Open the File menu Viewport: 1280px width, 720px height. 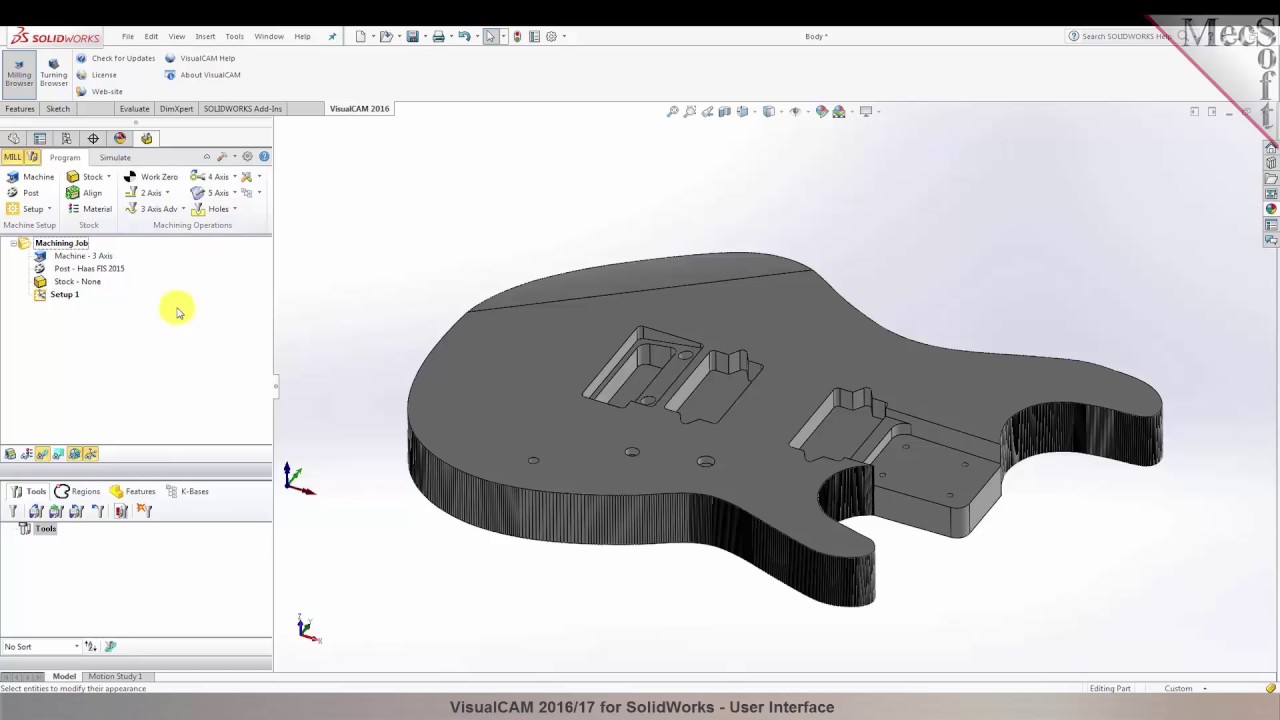(x=128, y=36)
